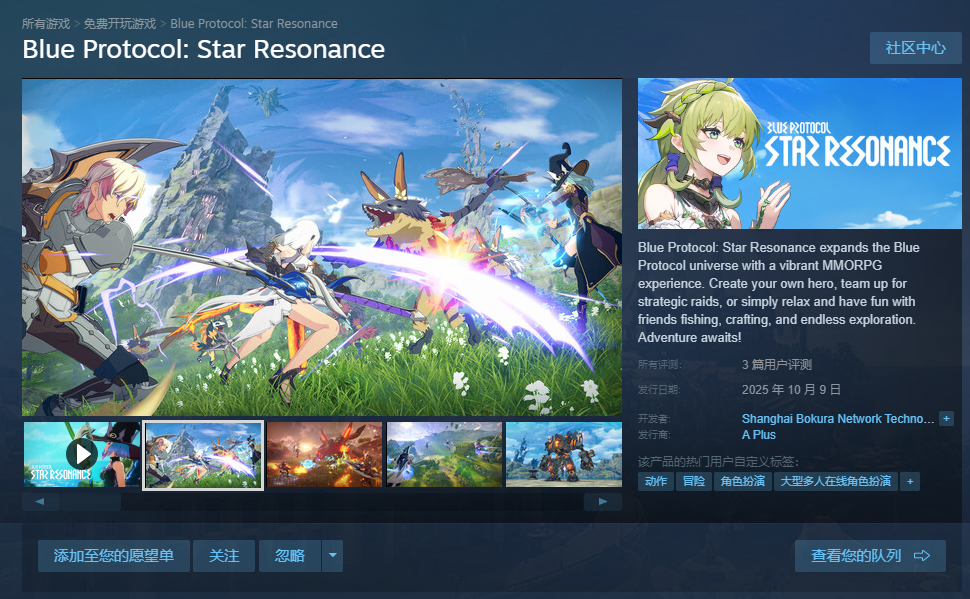This screenshot has width=970, height=599.
Task: Click the 关注 follow button
Action: tap(224, 556)
